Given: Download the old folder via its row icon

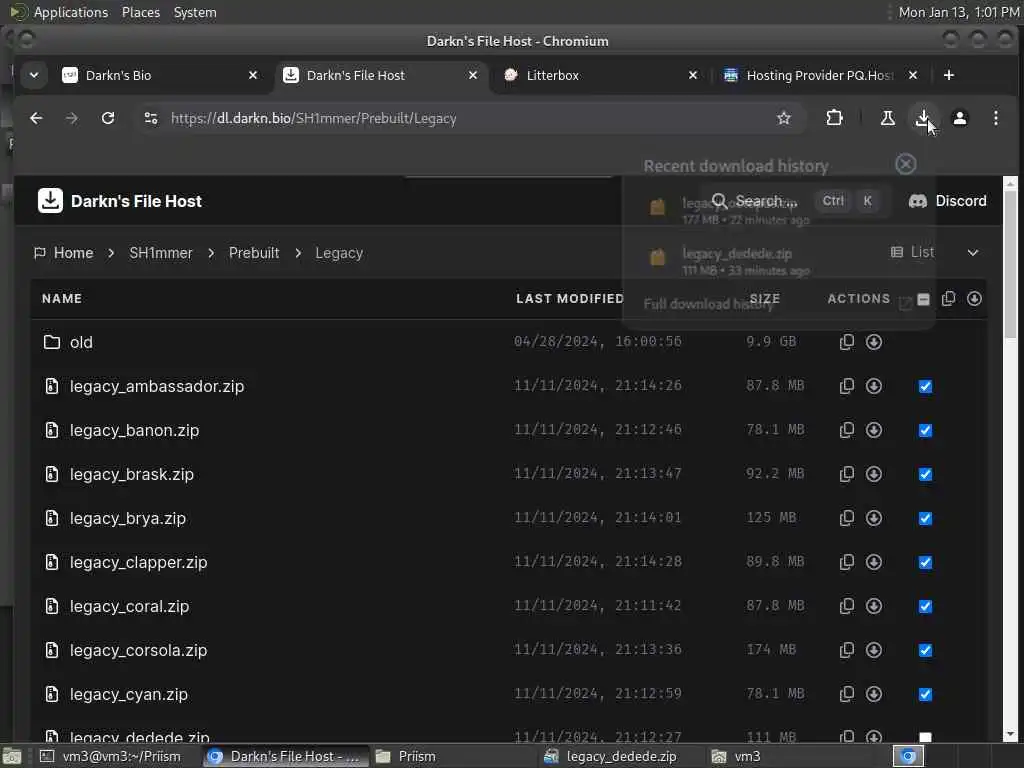Looking at the screenshot, I should 874,342.
